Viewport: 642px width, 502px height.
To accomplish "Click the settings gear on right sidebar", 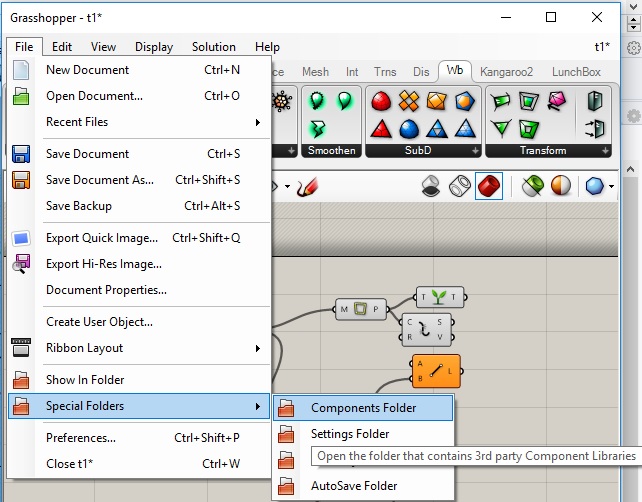I will coord(633,47).
